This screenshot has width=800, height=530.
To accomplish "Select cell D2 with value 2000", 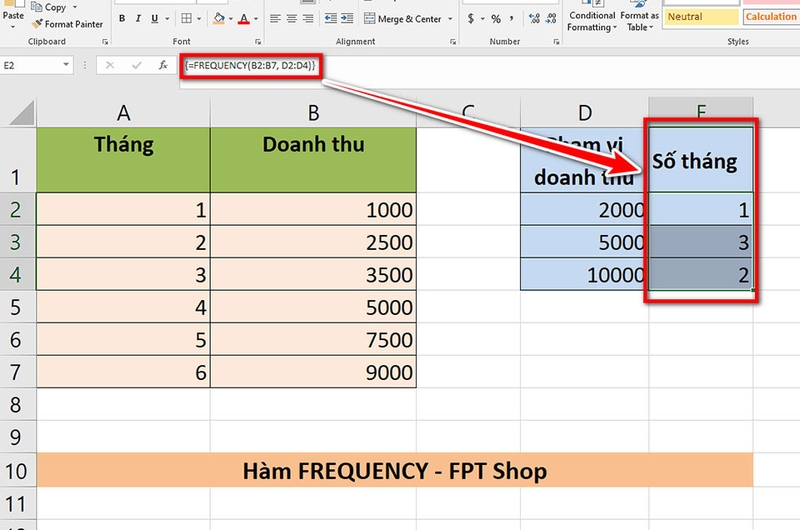I will [585, 209].
